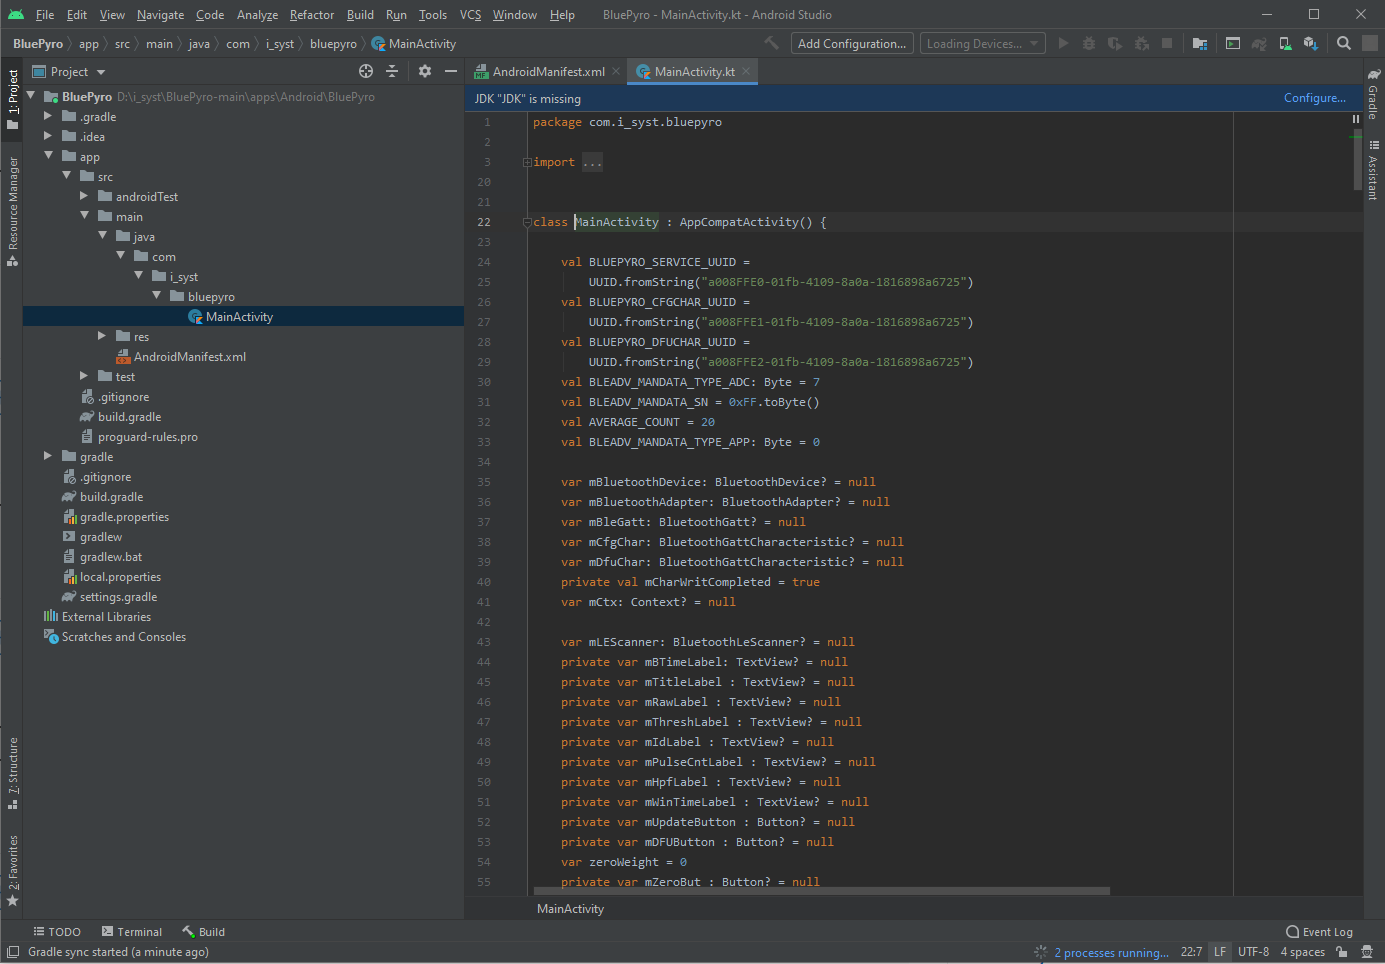The image size is (1385, 964).
Task: Click the Search Everywhere magnifier icon
Action: point(1344,43)
